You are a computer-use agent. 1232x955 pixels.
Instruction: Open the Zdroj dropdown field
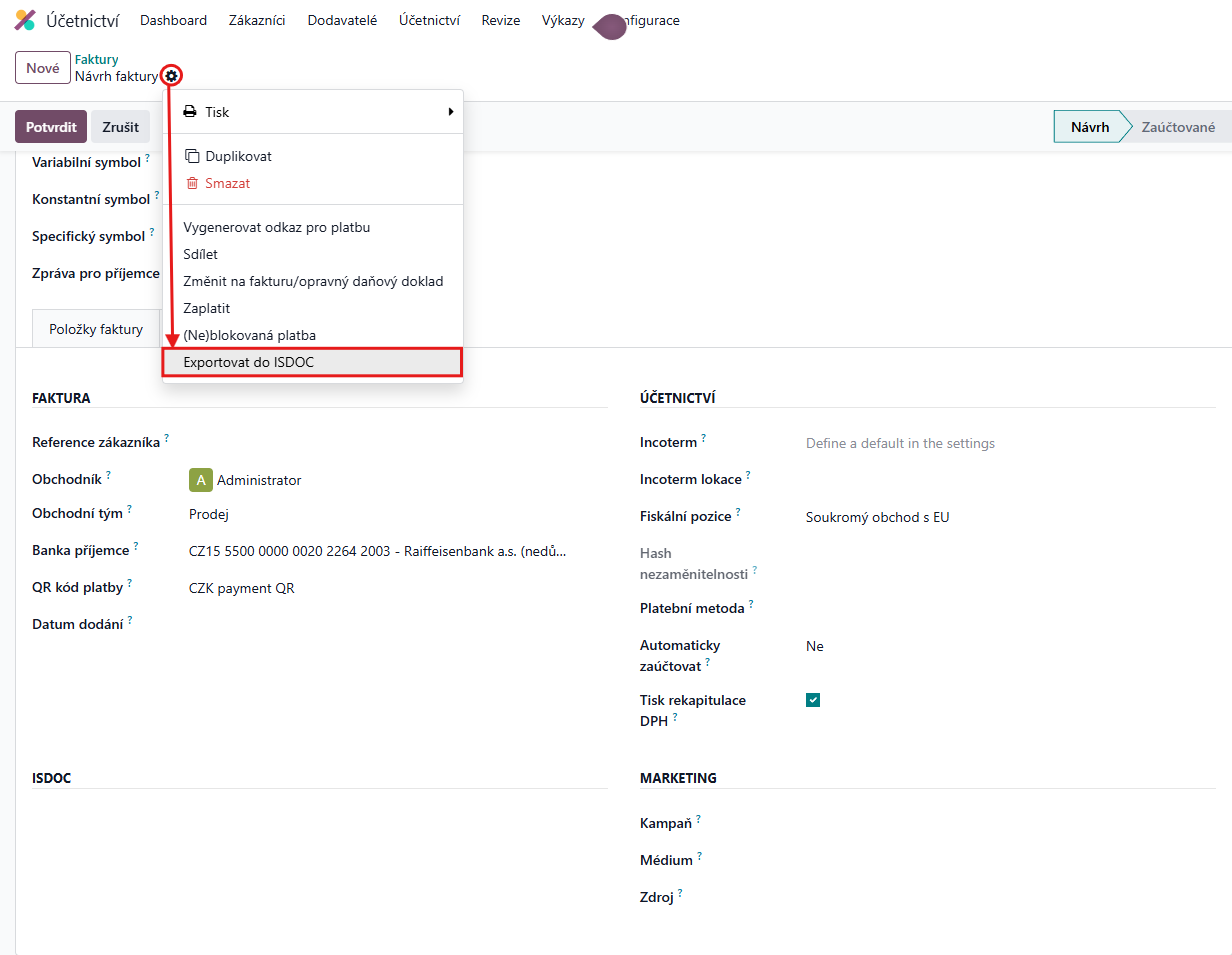[x=1011, y=897]
